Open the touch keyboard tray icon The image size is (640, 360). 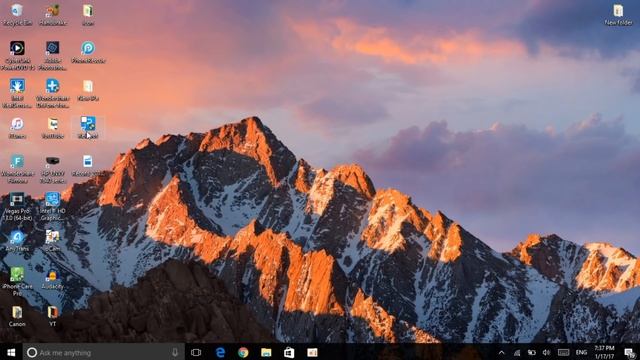click(564, 352)
